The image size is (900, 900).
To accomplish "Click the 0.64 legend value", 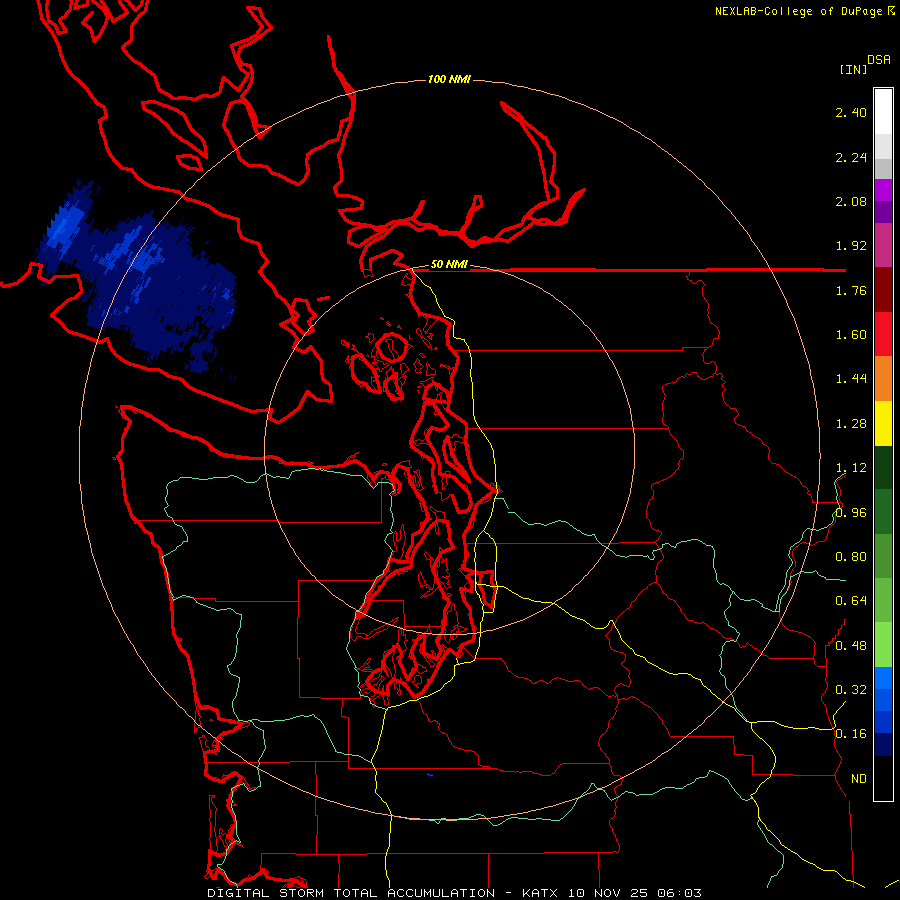I will [x=851, y=601].
